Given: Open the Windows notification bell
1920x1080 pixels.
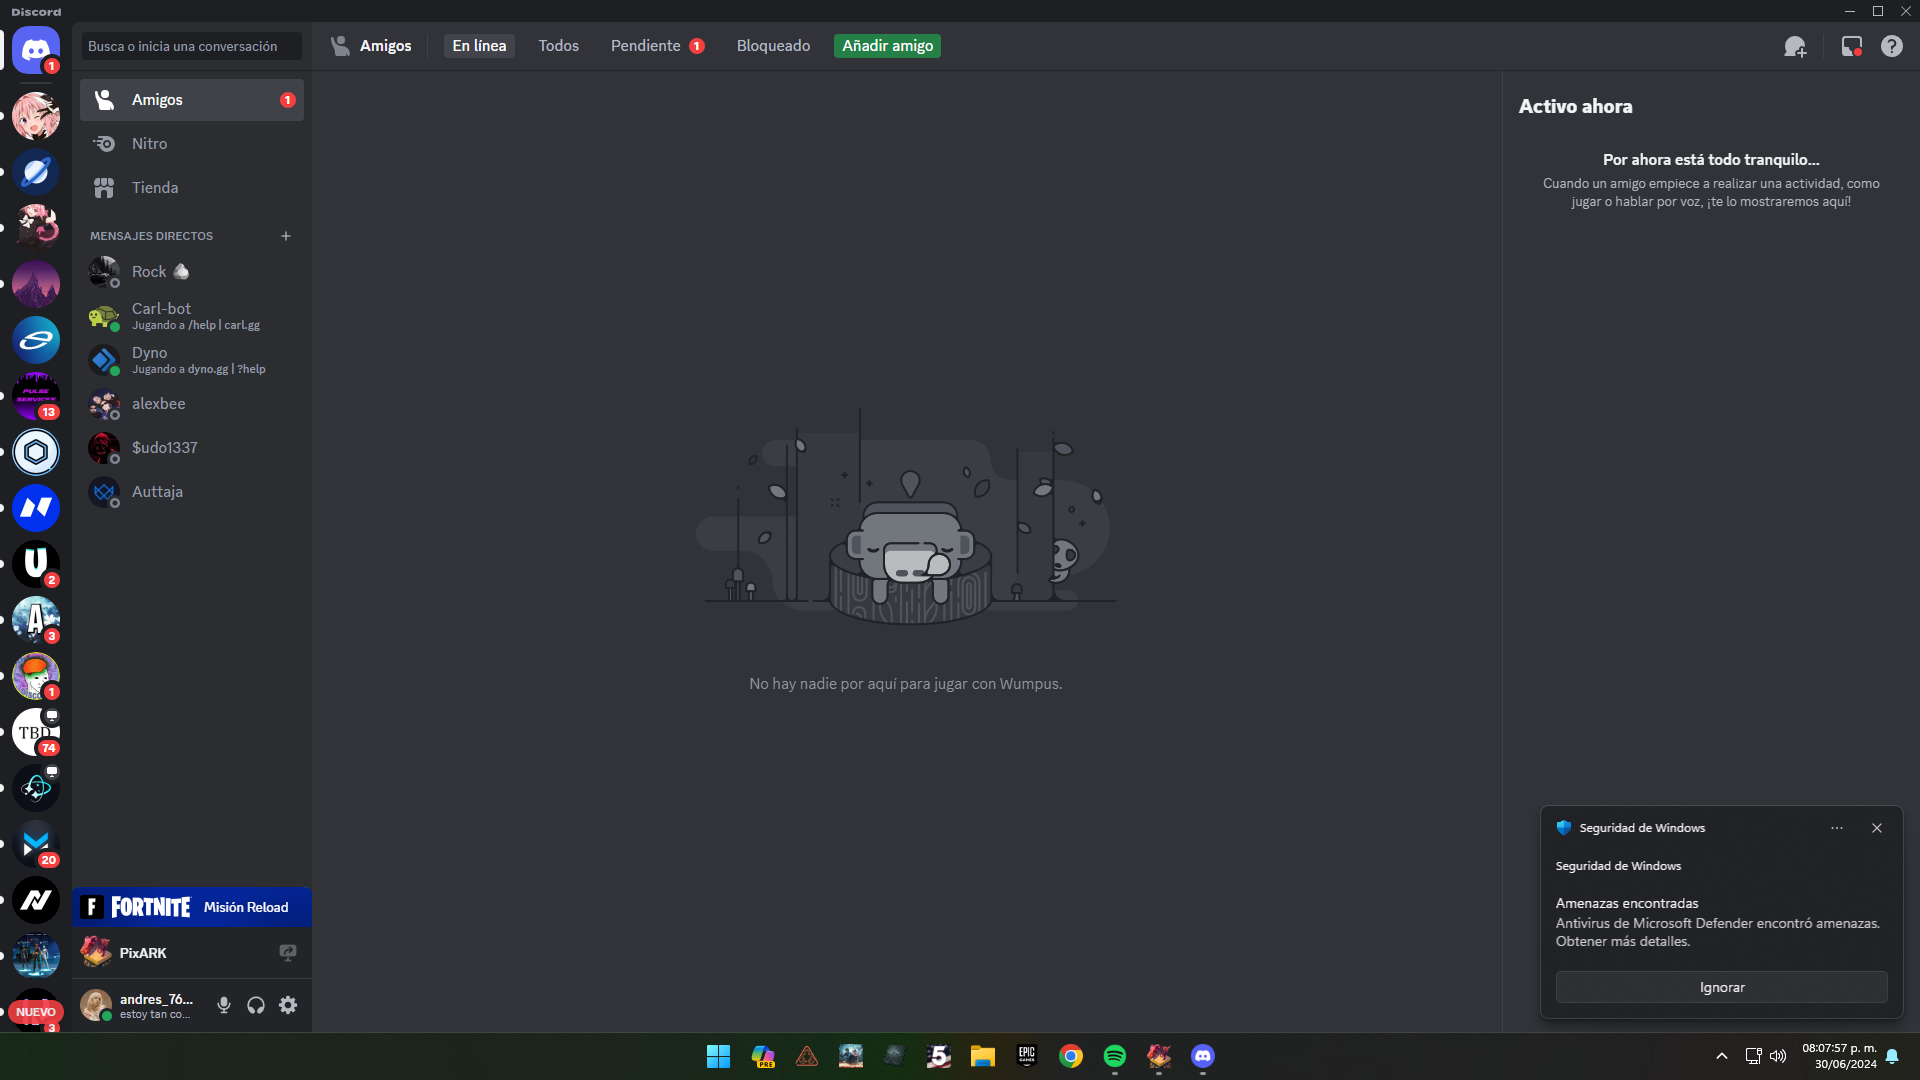Looking at the screenshot, I should [1892, 1056].
